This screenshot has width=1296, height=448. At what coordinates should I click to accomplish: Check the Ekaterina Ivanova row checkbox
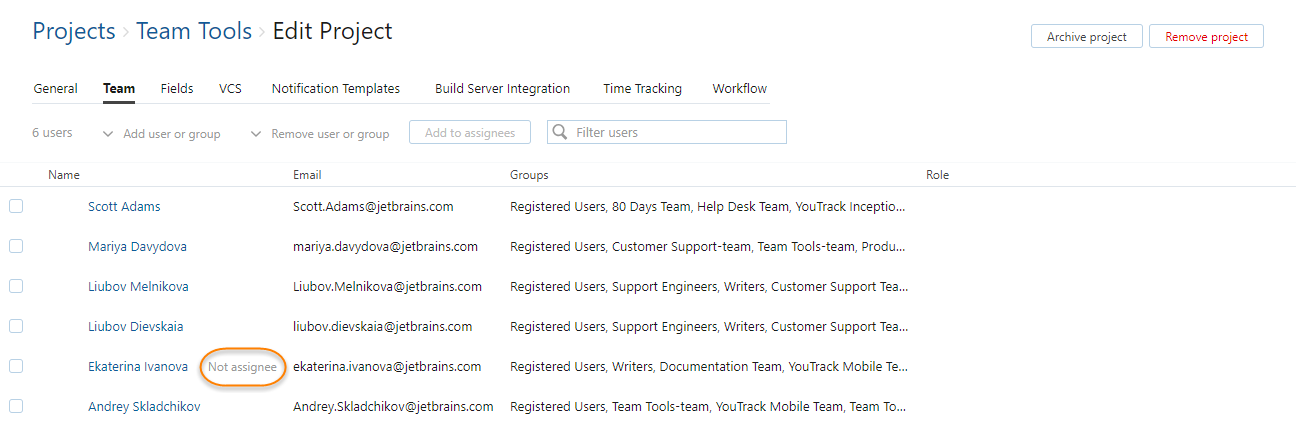point(16,366)
